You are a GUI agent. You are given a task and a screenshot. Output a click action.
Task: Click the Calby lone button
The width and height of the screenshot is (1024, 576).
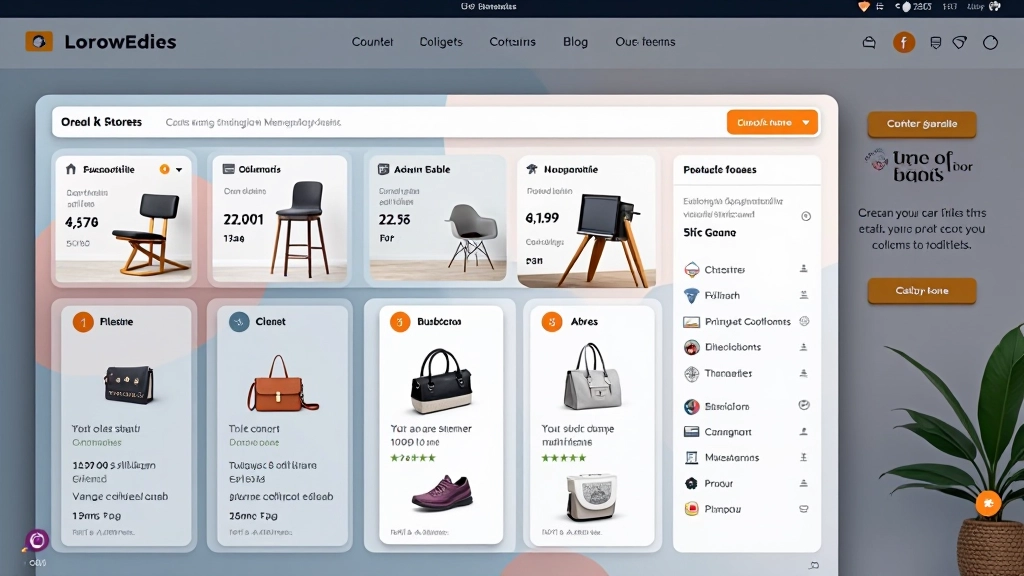(x=921, y=291)
